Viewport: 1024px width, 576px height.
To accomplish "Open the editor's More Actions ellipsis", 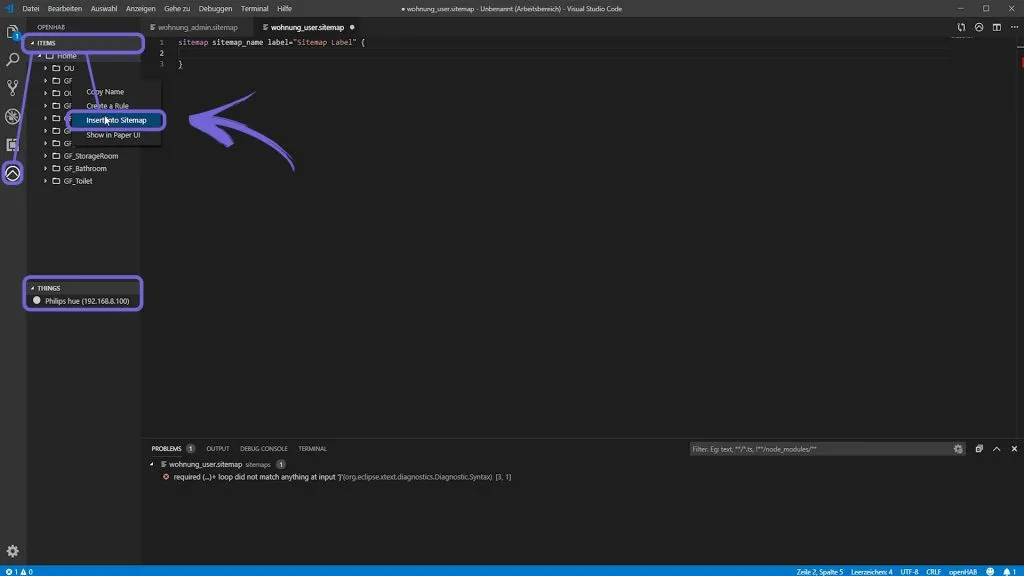I will coord(1014,27).
